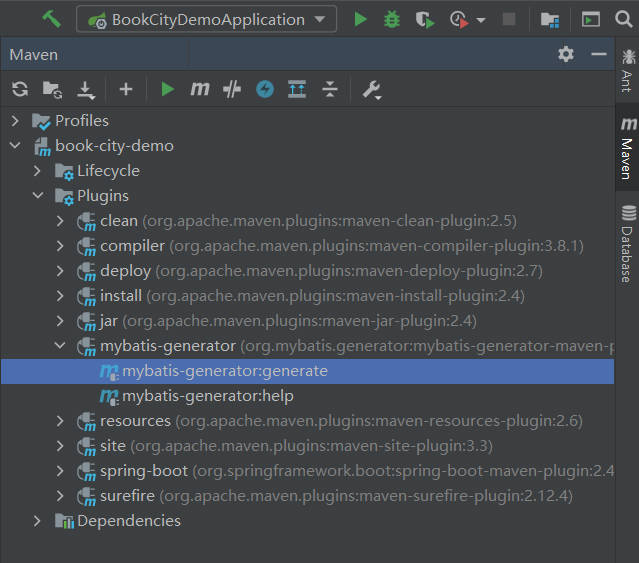Run the selected Maven build
639x563 pixels.
pos(167,90)
